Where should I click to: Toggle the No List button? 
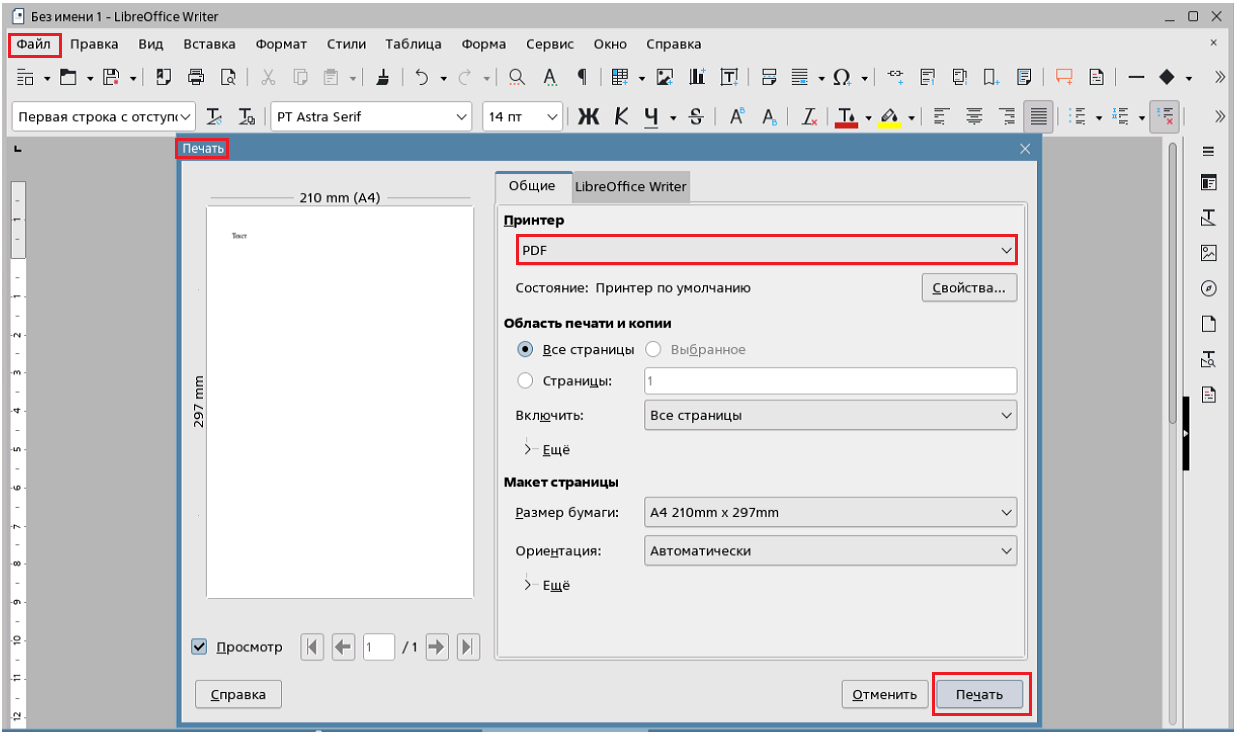(1163, 117)
